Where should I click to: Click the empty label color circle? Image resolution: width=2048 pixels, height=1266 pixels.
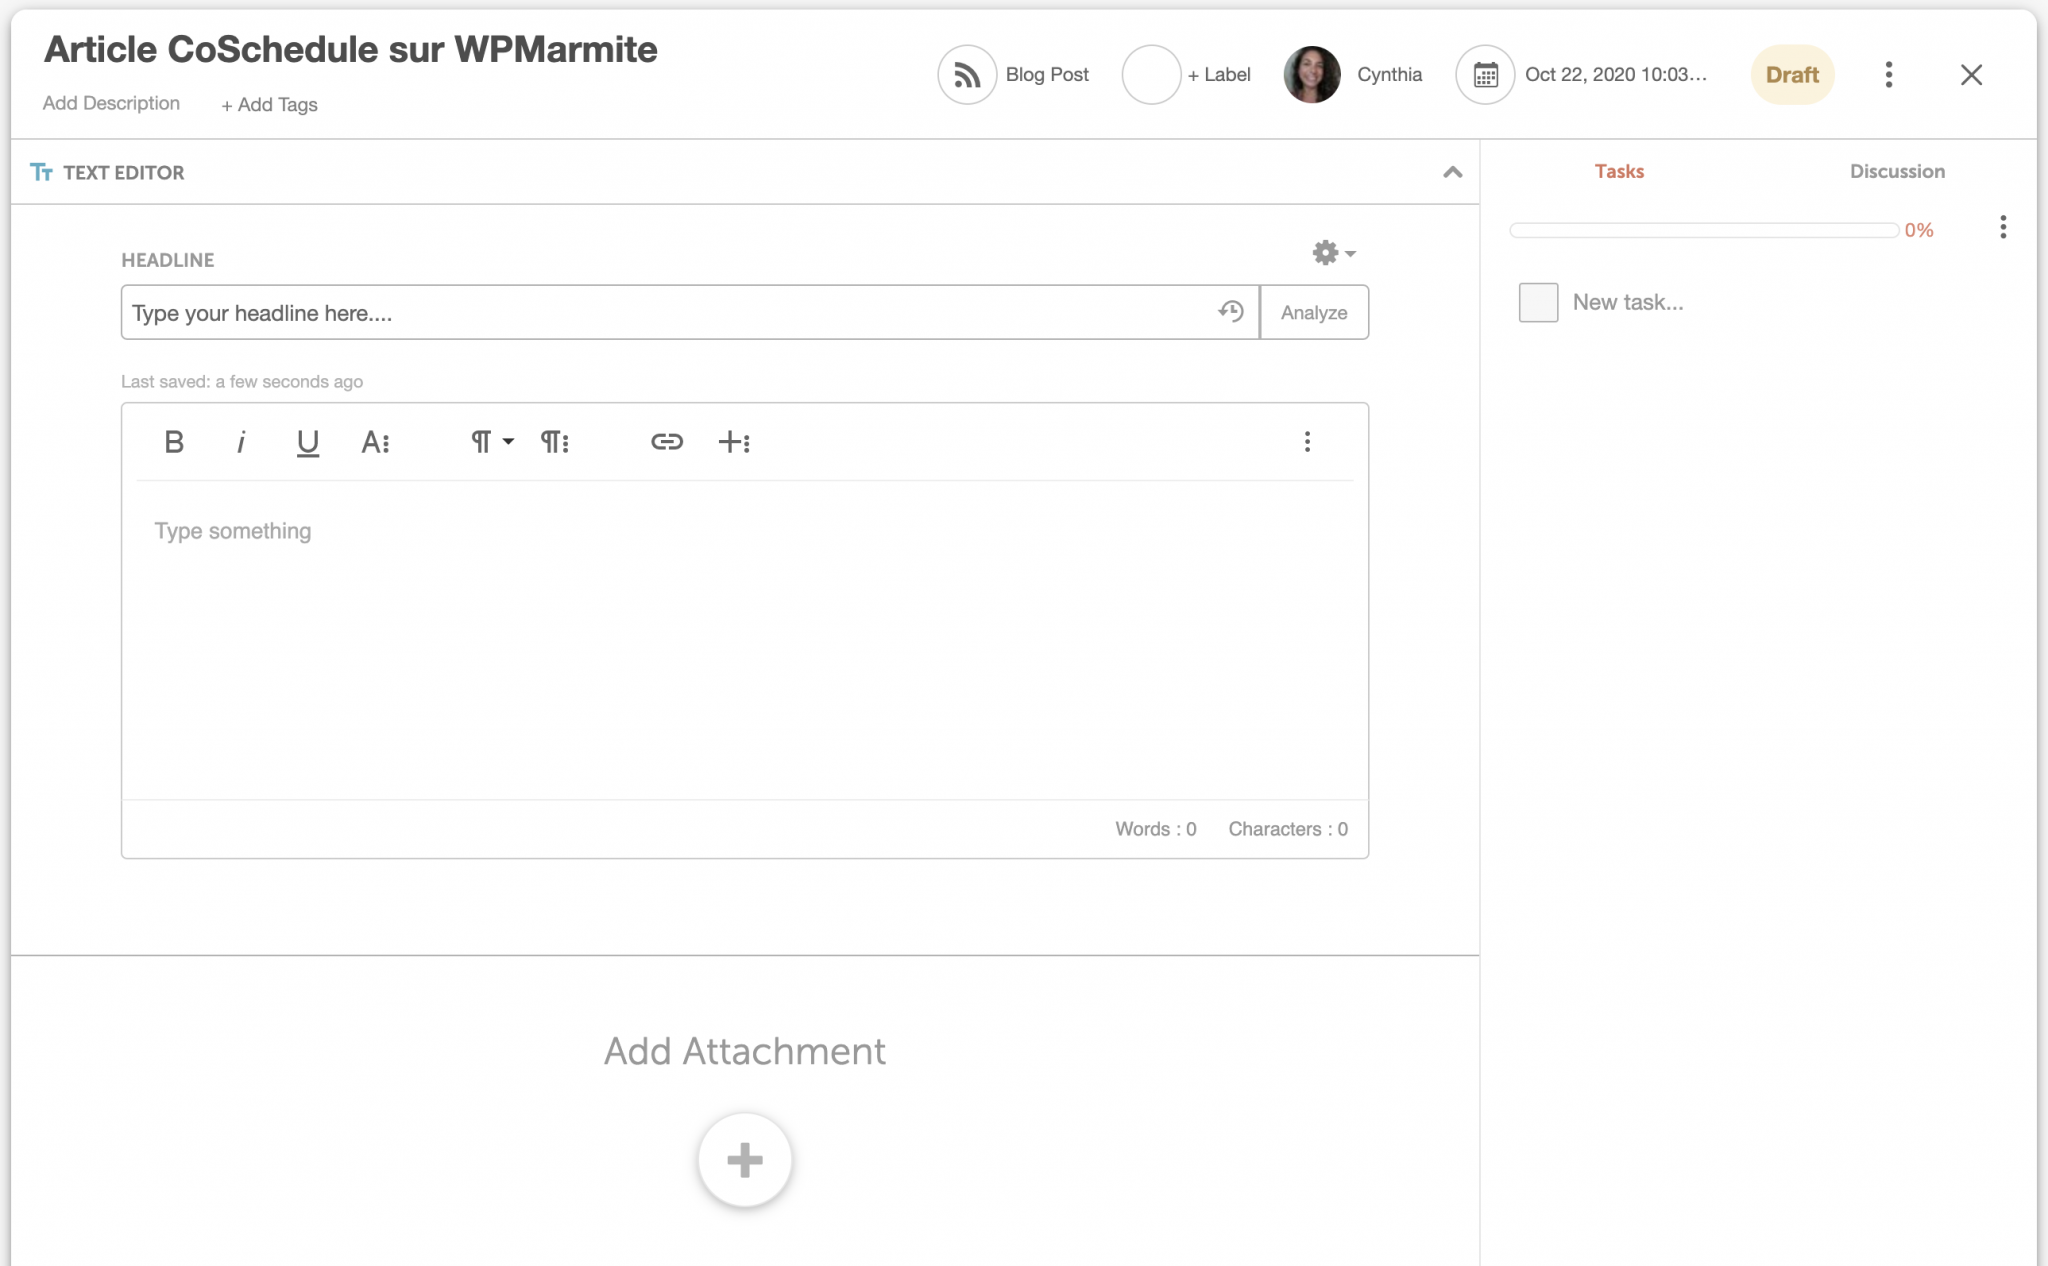(1151, 75)
